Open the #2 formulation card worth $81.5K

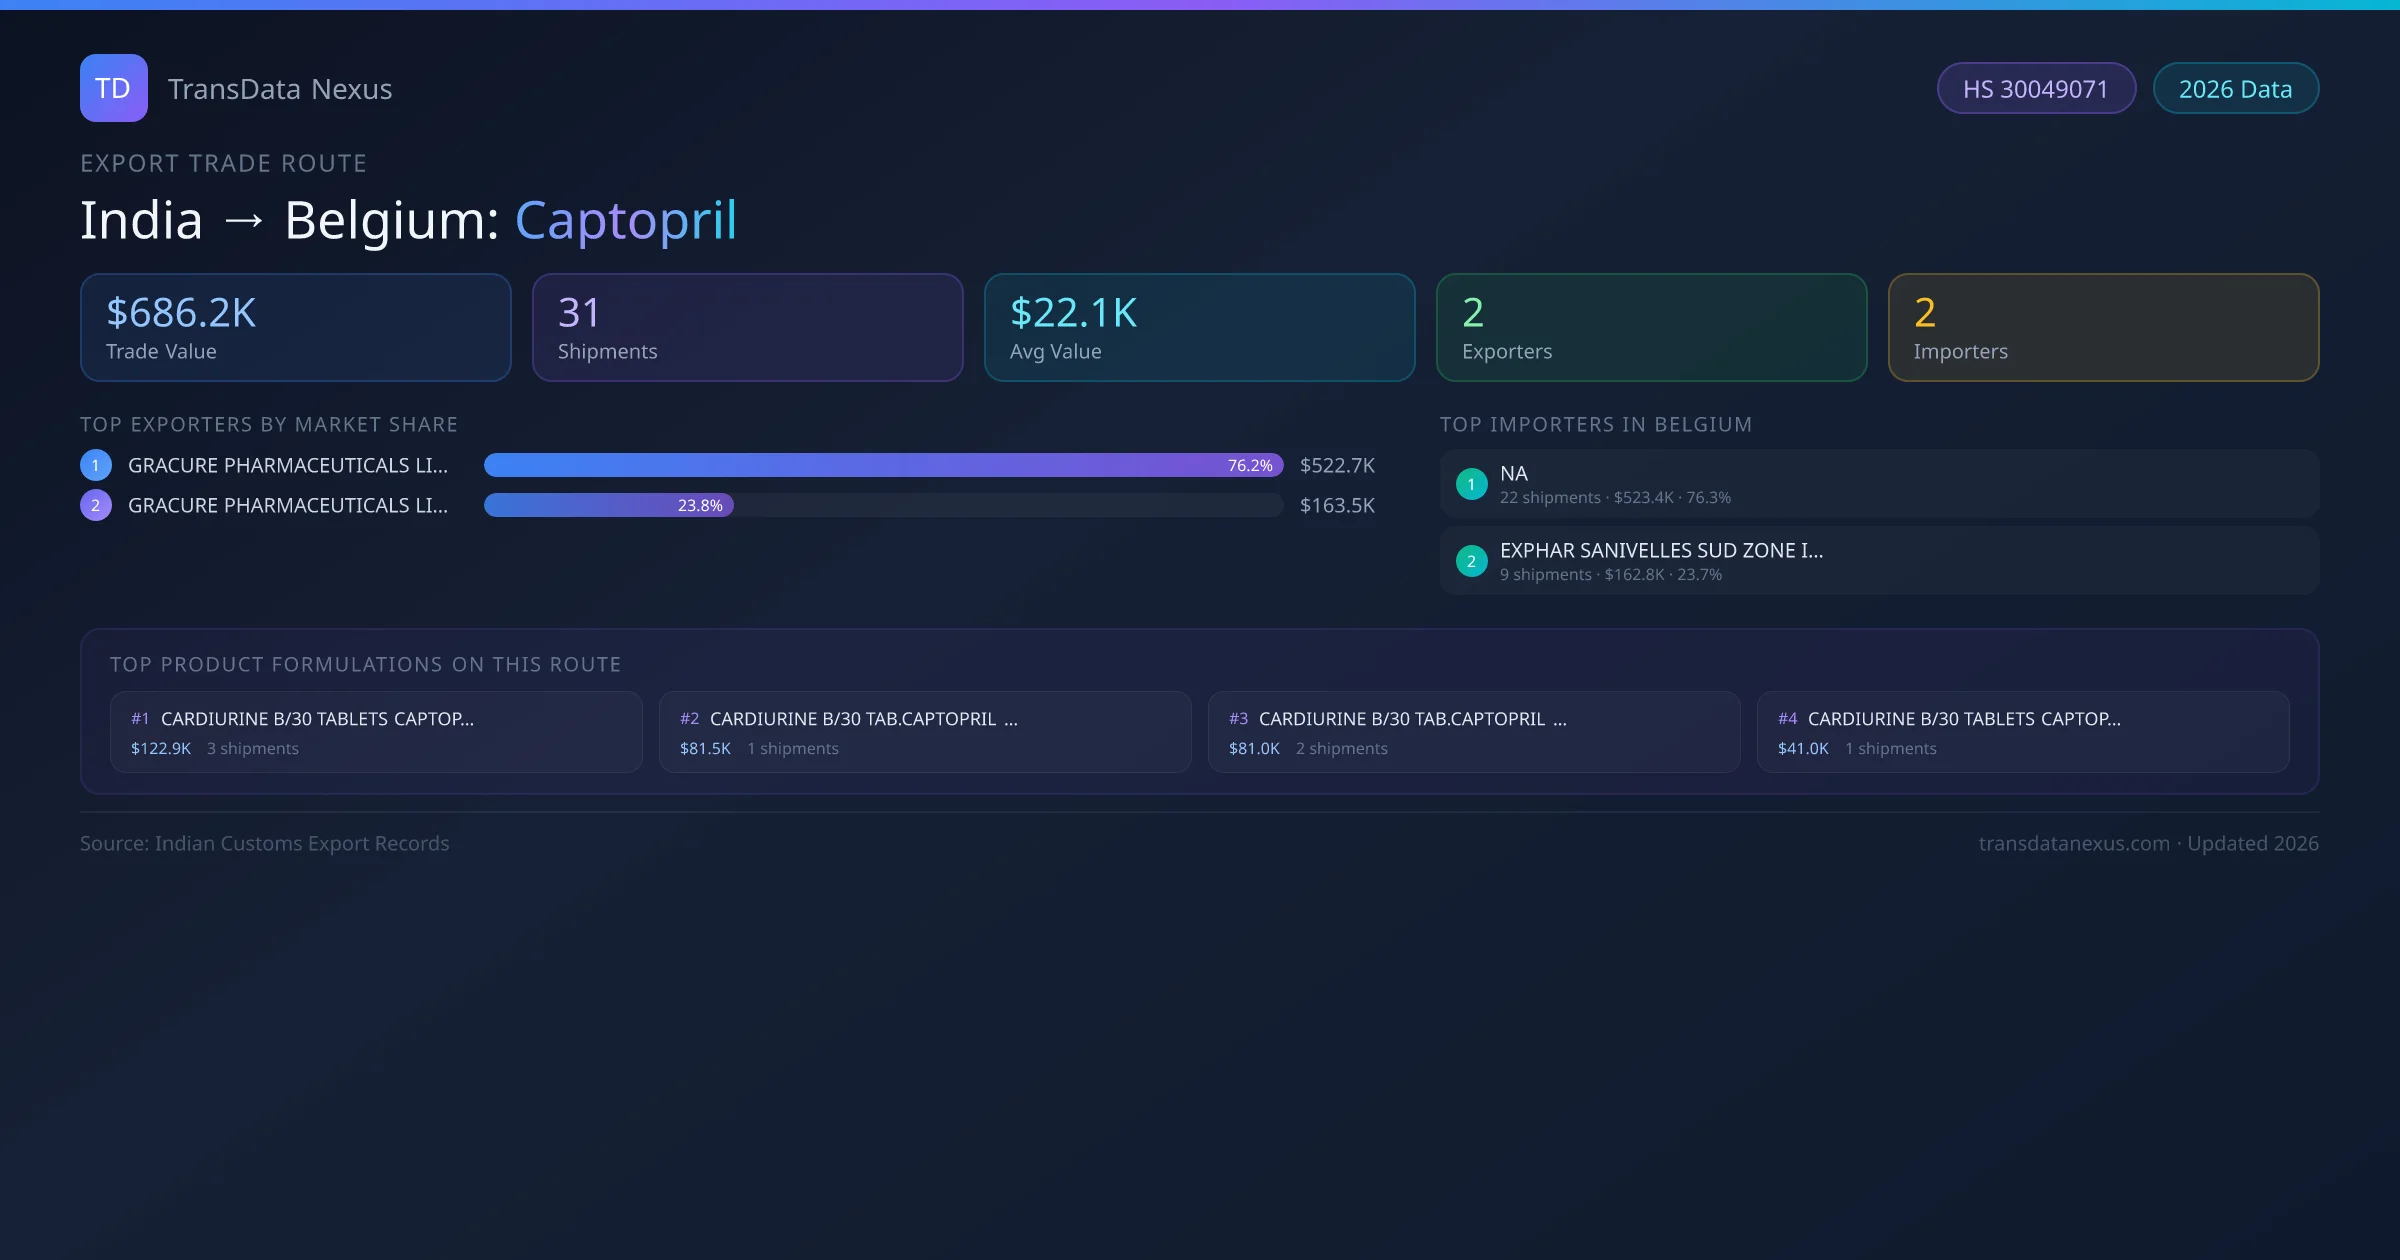tap(924, 732)
